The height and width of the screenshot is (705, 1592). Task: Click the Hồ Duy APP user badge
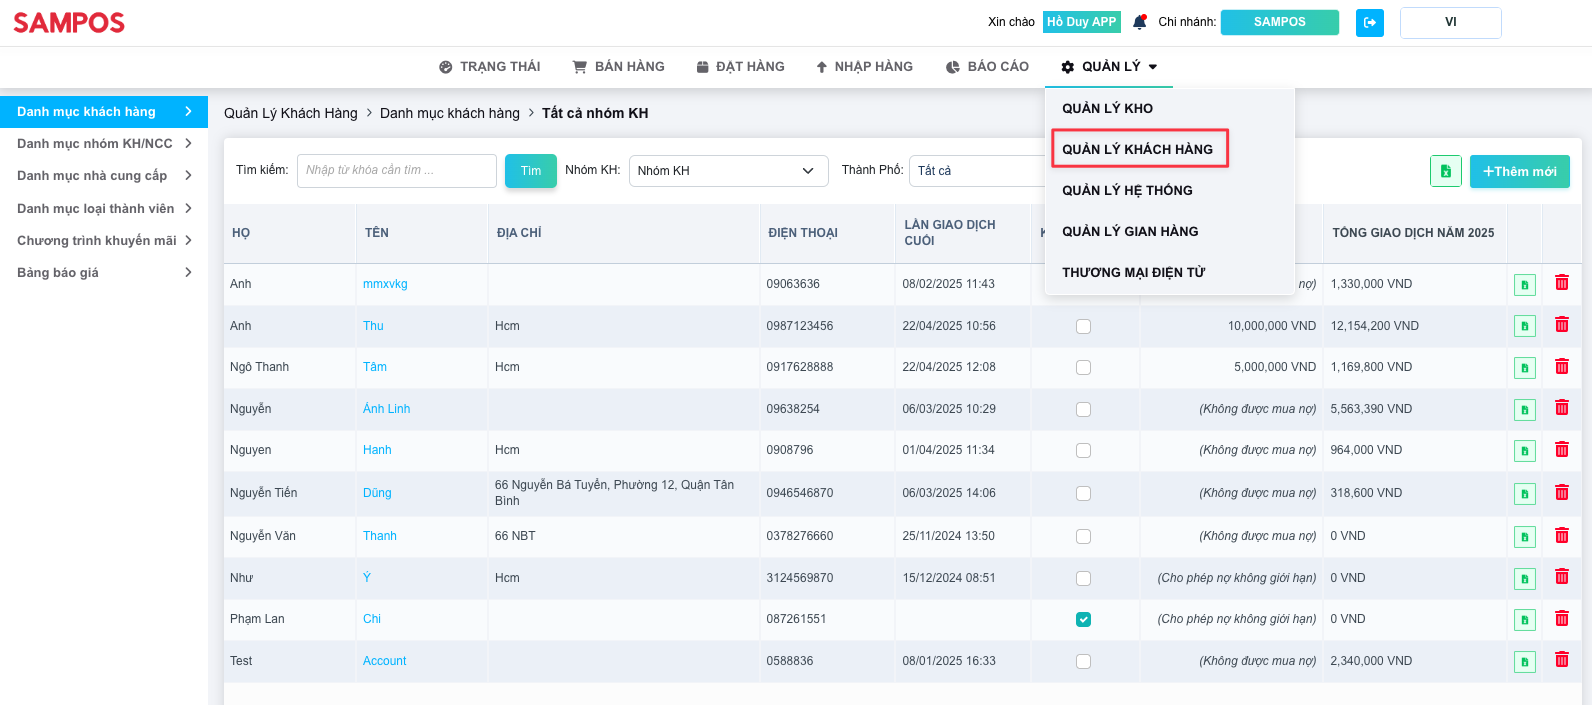[1081, 22]
